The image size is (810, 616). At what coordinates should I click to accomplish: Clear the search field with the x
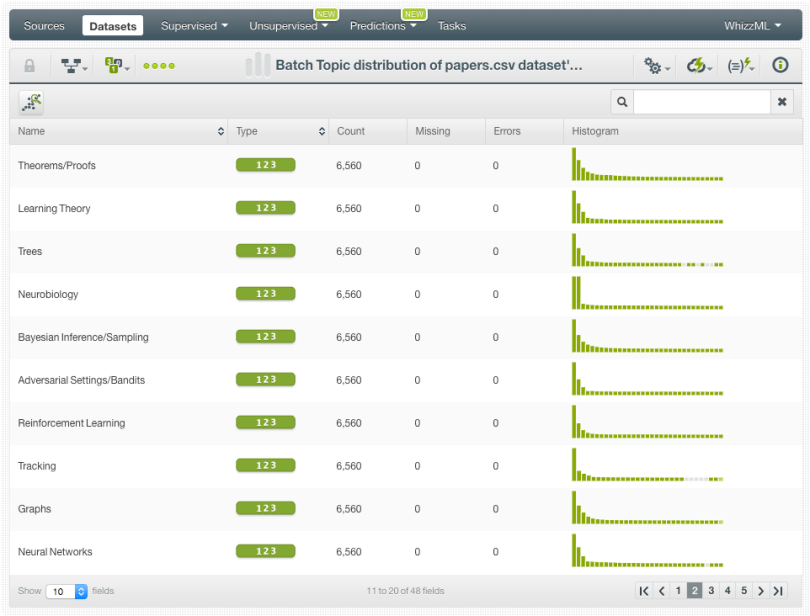click(x=783, y=102)
